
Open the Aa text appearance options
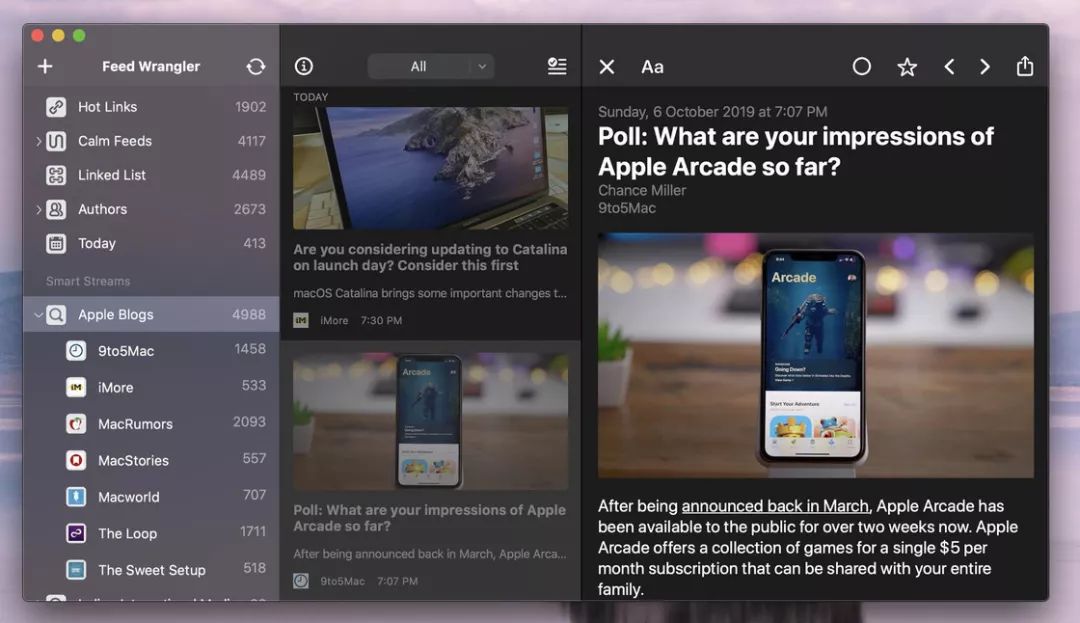(x=652, y=67)
